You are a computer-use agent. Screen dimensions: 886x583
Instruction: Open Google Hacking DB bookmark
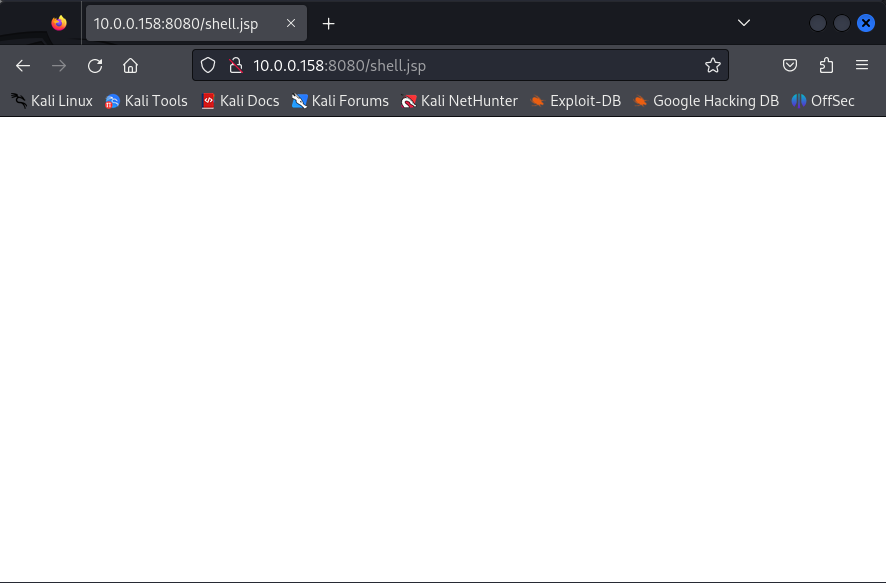click(706, 101)
